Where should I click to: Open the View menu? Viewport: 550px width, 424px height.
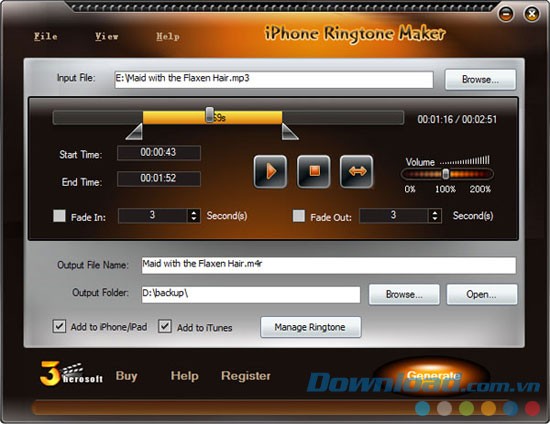click(107, 36)
